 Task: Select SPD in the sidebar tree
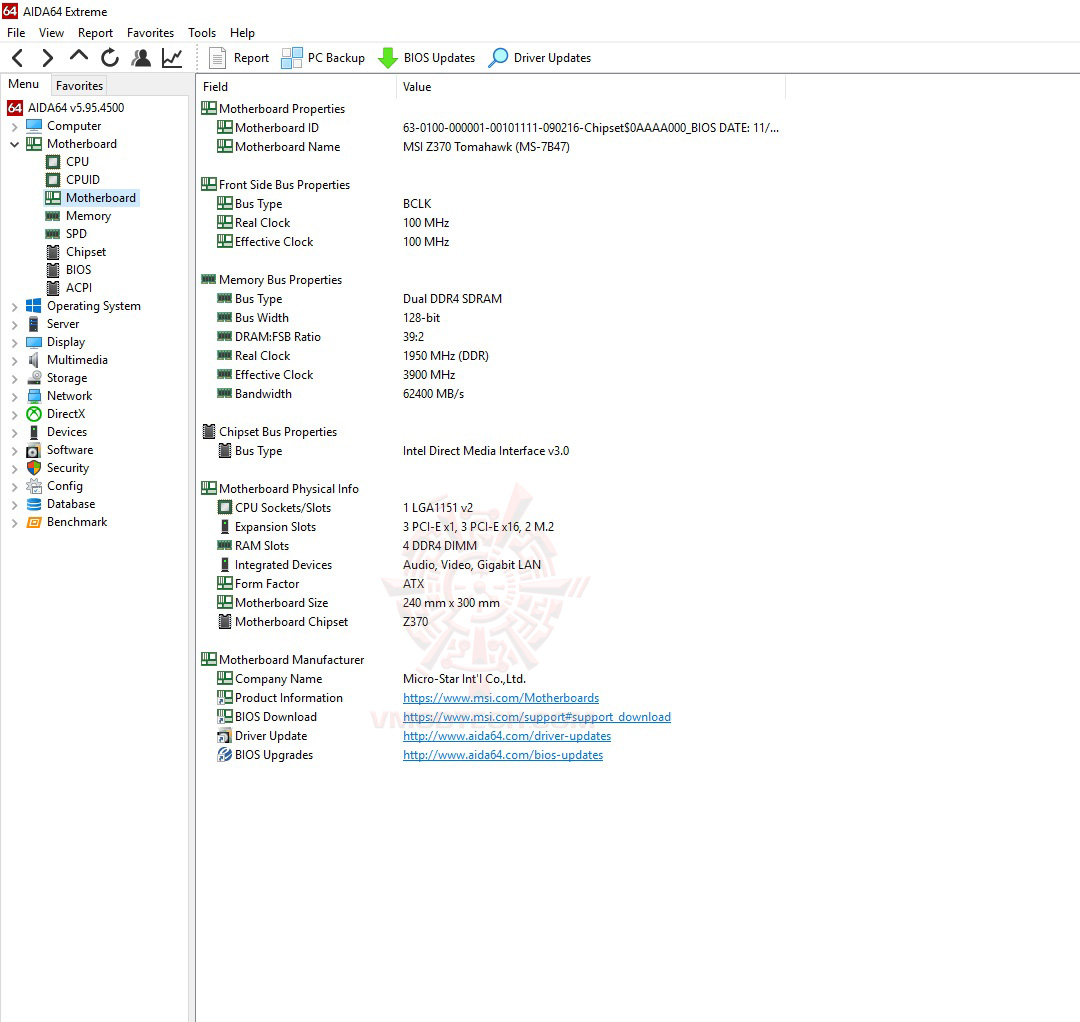tap(76, 233)
